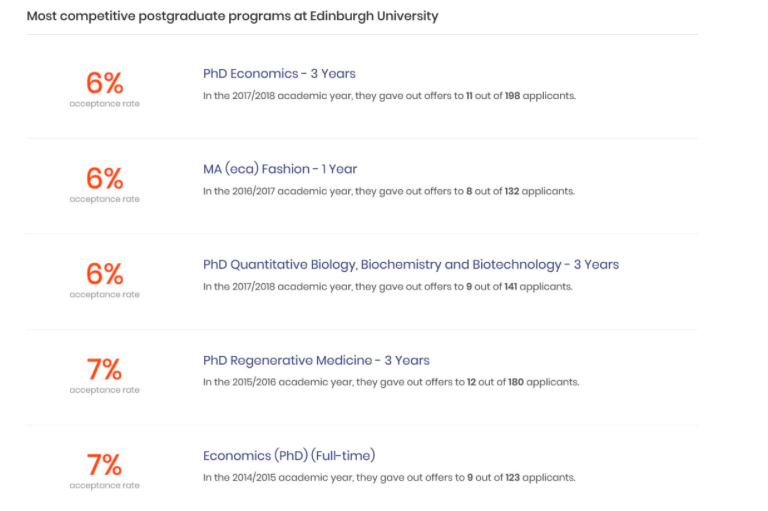This screenshot has height=511, width=768.
Task: Open the PhD Quantitative Biology, Biochemistry and Biotechnology link
Action: 410,265
